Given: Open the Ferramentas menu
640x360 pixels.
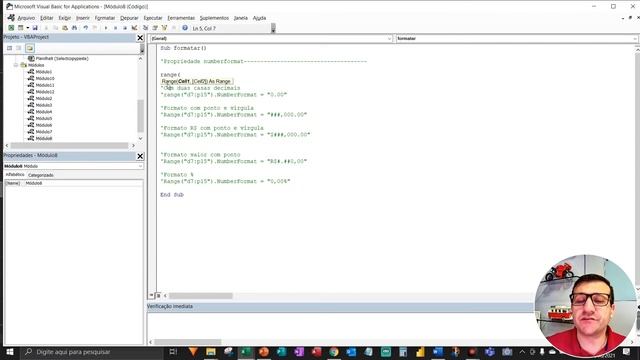Looking at the screenshot, I should click(x=181, y=18).
